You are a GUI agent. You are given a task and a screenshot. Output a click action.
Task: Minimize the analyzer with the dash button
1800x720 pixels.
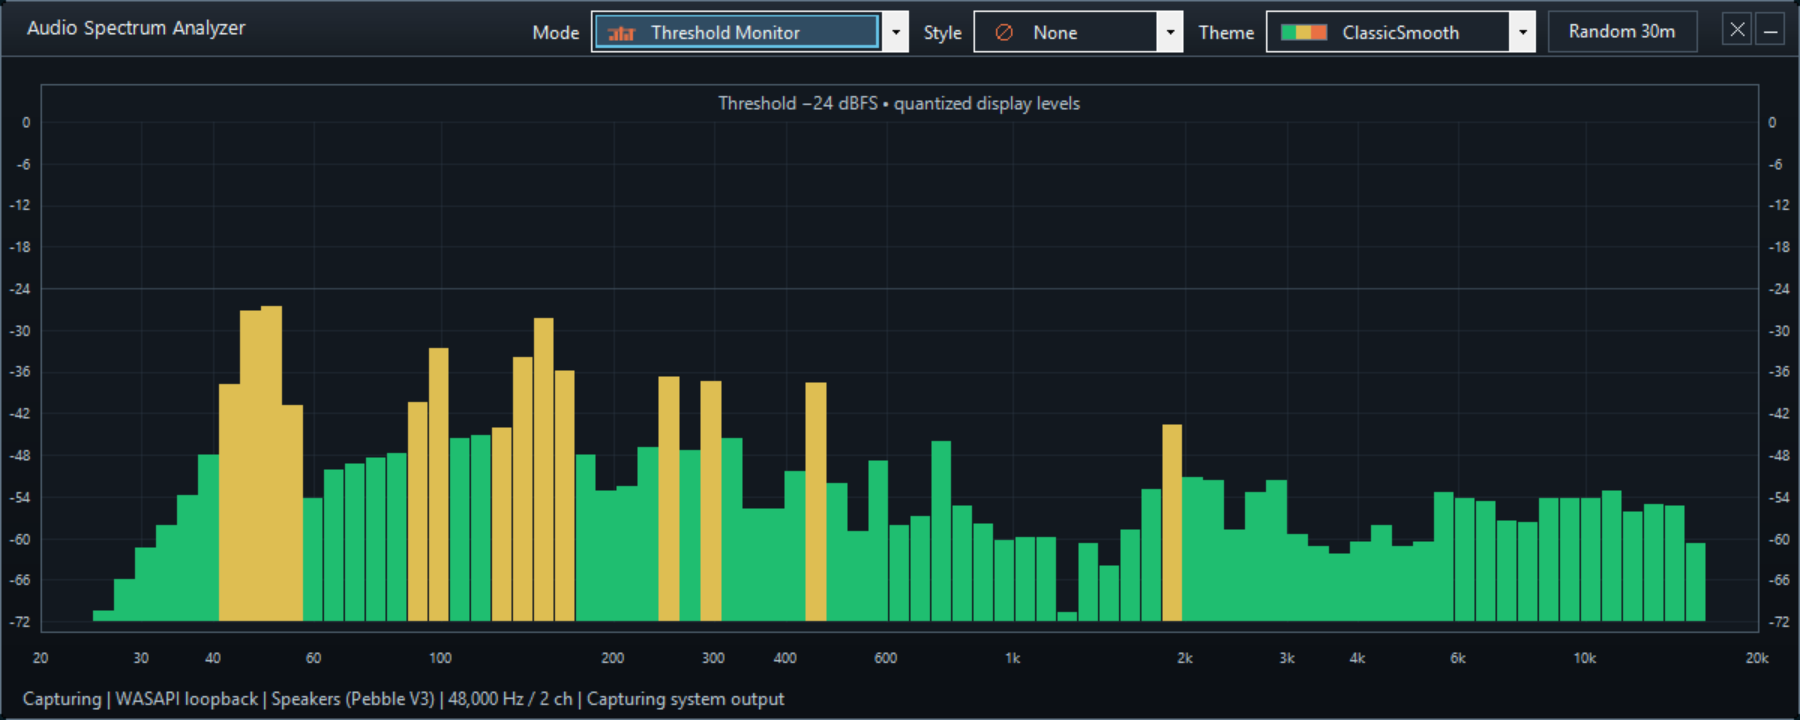tap(1770, 30)
